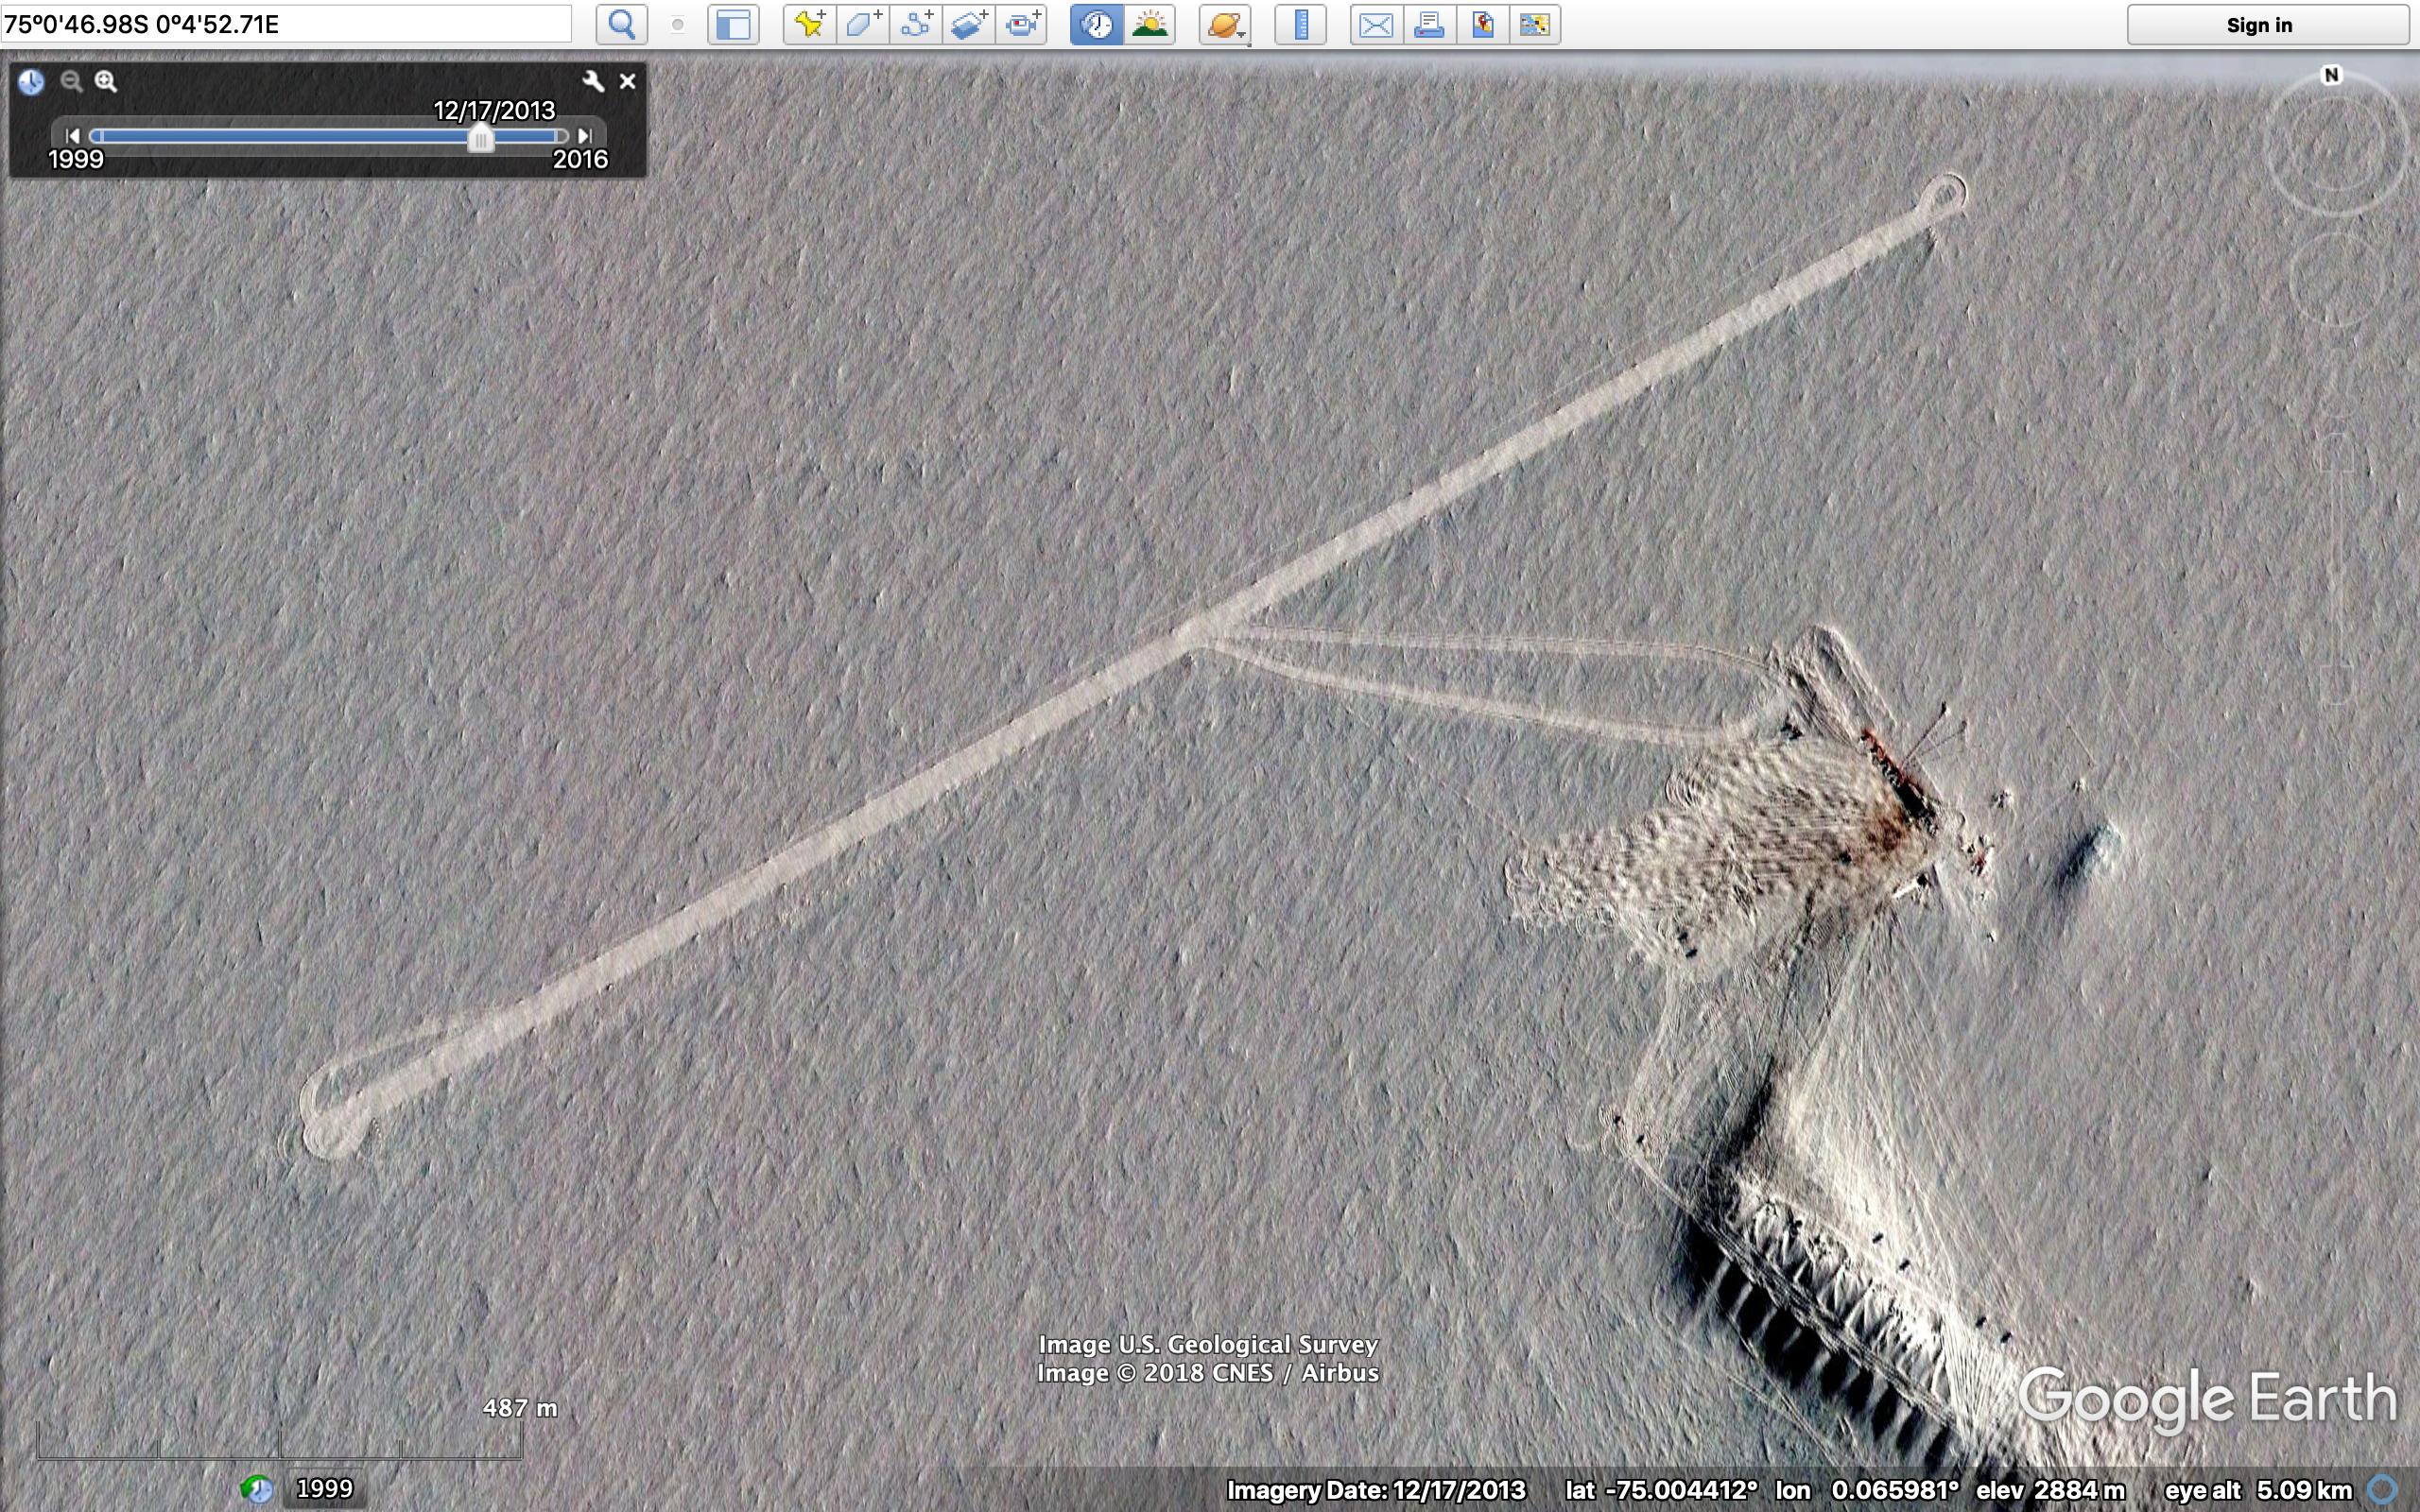This screenshot has width=2420, height=1512.
Task: Record a tour with camera icon
Action: tap(1021, 24)
